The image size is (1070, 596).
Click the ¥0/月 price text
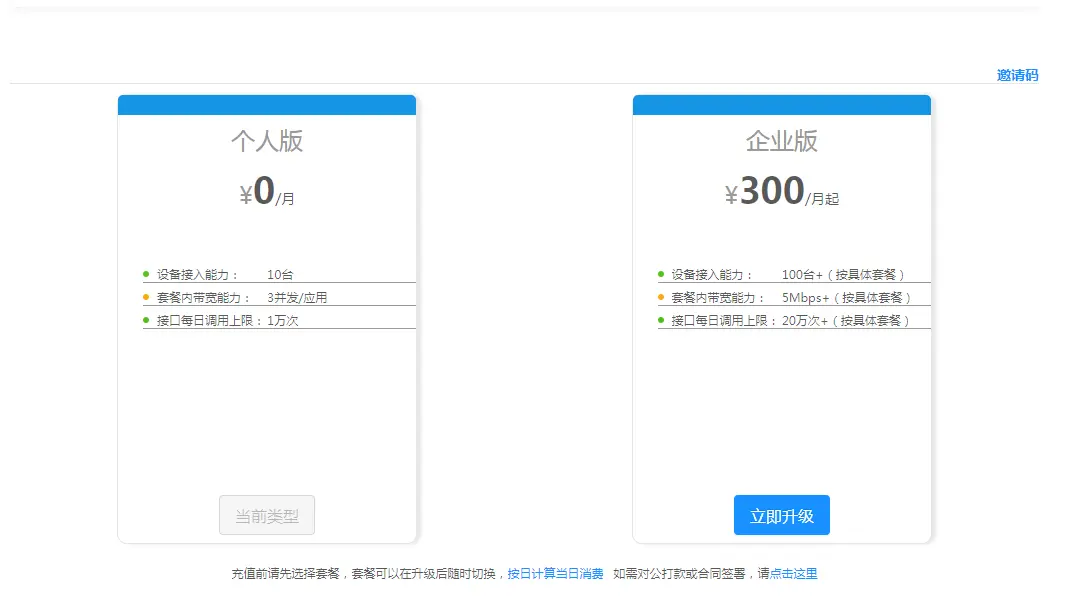click(x=267, y=191)
